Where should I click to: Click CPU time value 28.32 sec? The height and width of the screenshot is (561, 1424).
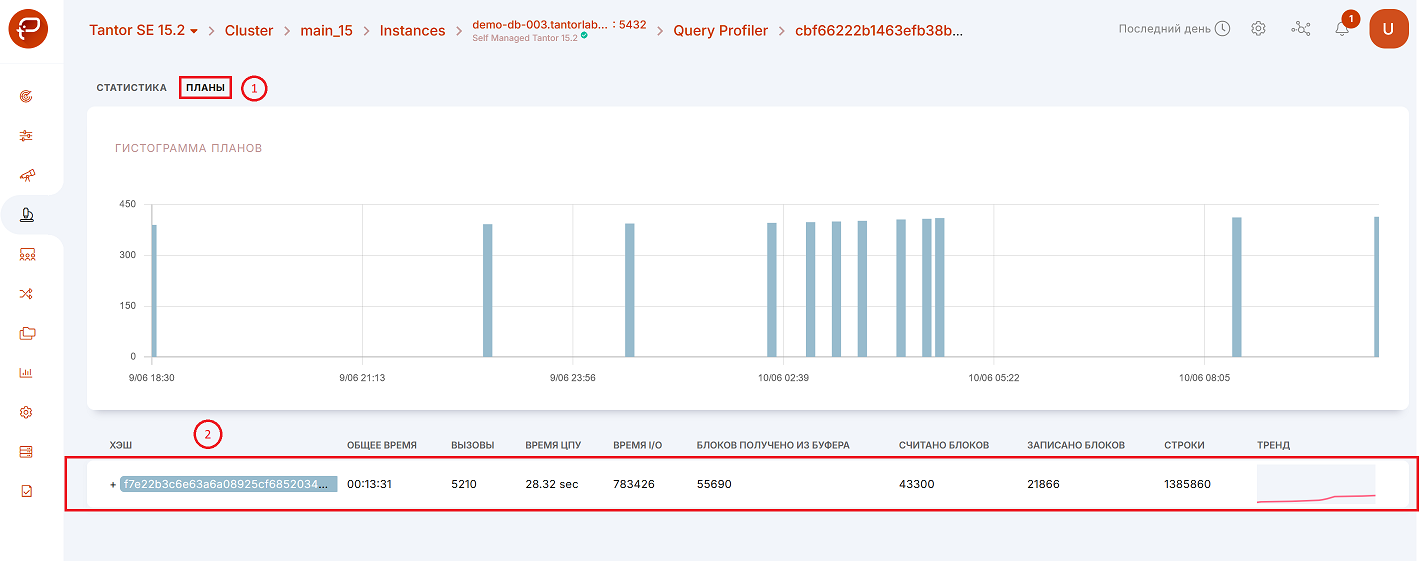click(552, 484)
